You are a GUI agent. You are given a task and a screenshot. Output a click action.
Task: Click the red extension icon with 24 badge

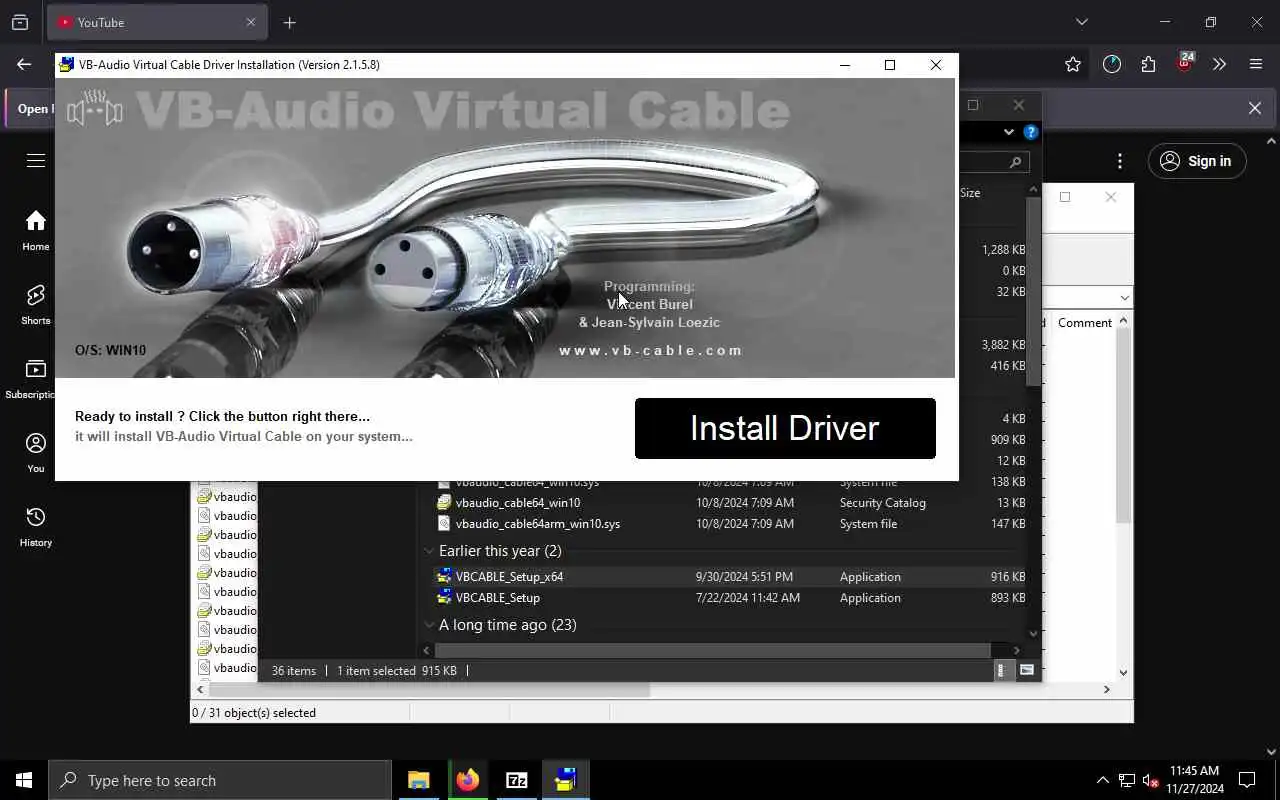pos(1185,62)
